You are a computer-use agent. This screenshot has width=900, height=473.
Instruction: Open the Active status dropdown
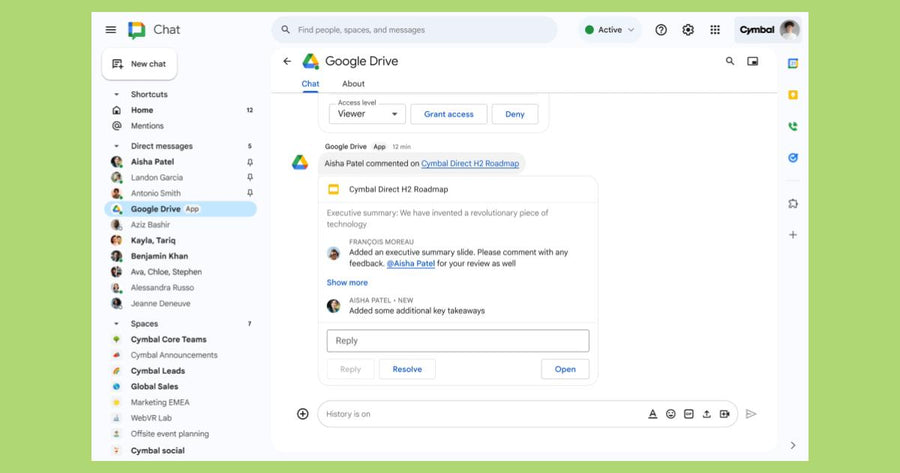click(610, 30)
